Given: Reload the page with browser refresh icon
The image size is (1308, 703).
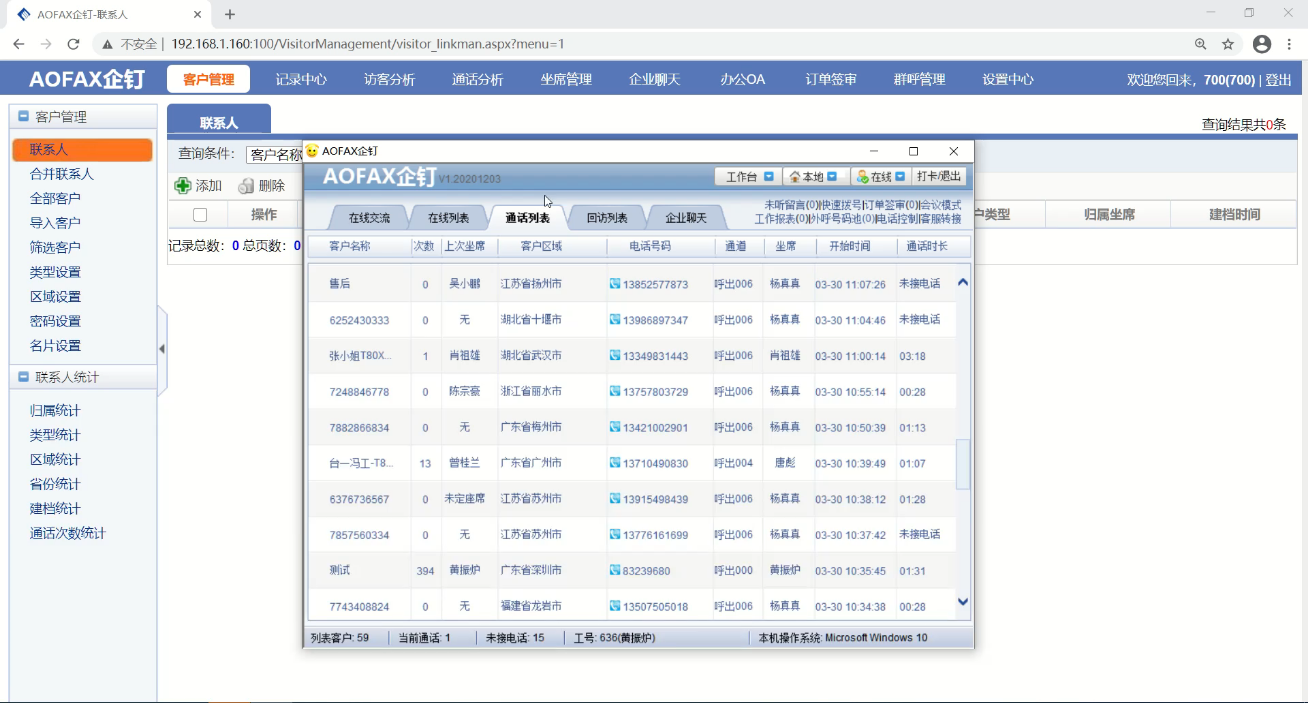Looking at the screenshot, I should [73, 44].
